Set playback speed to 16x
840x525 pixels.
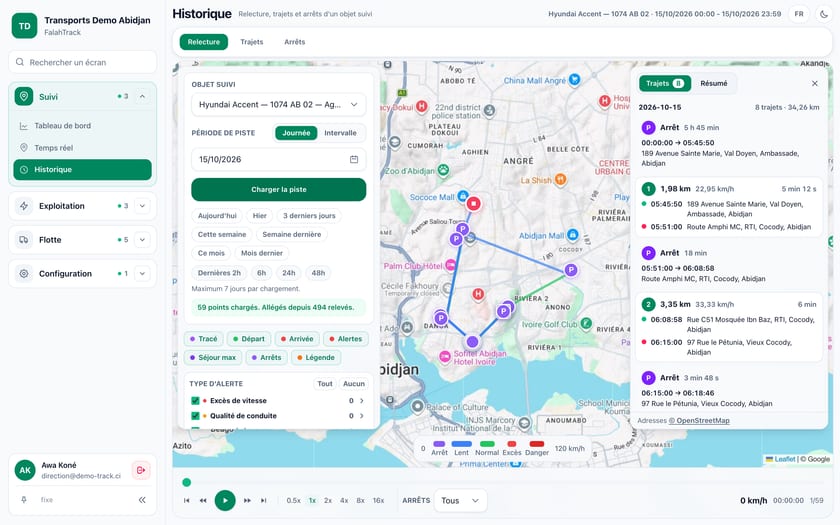pos(378,500)
